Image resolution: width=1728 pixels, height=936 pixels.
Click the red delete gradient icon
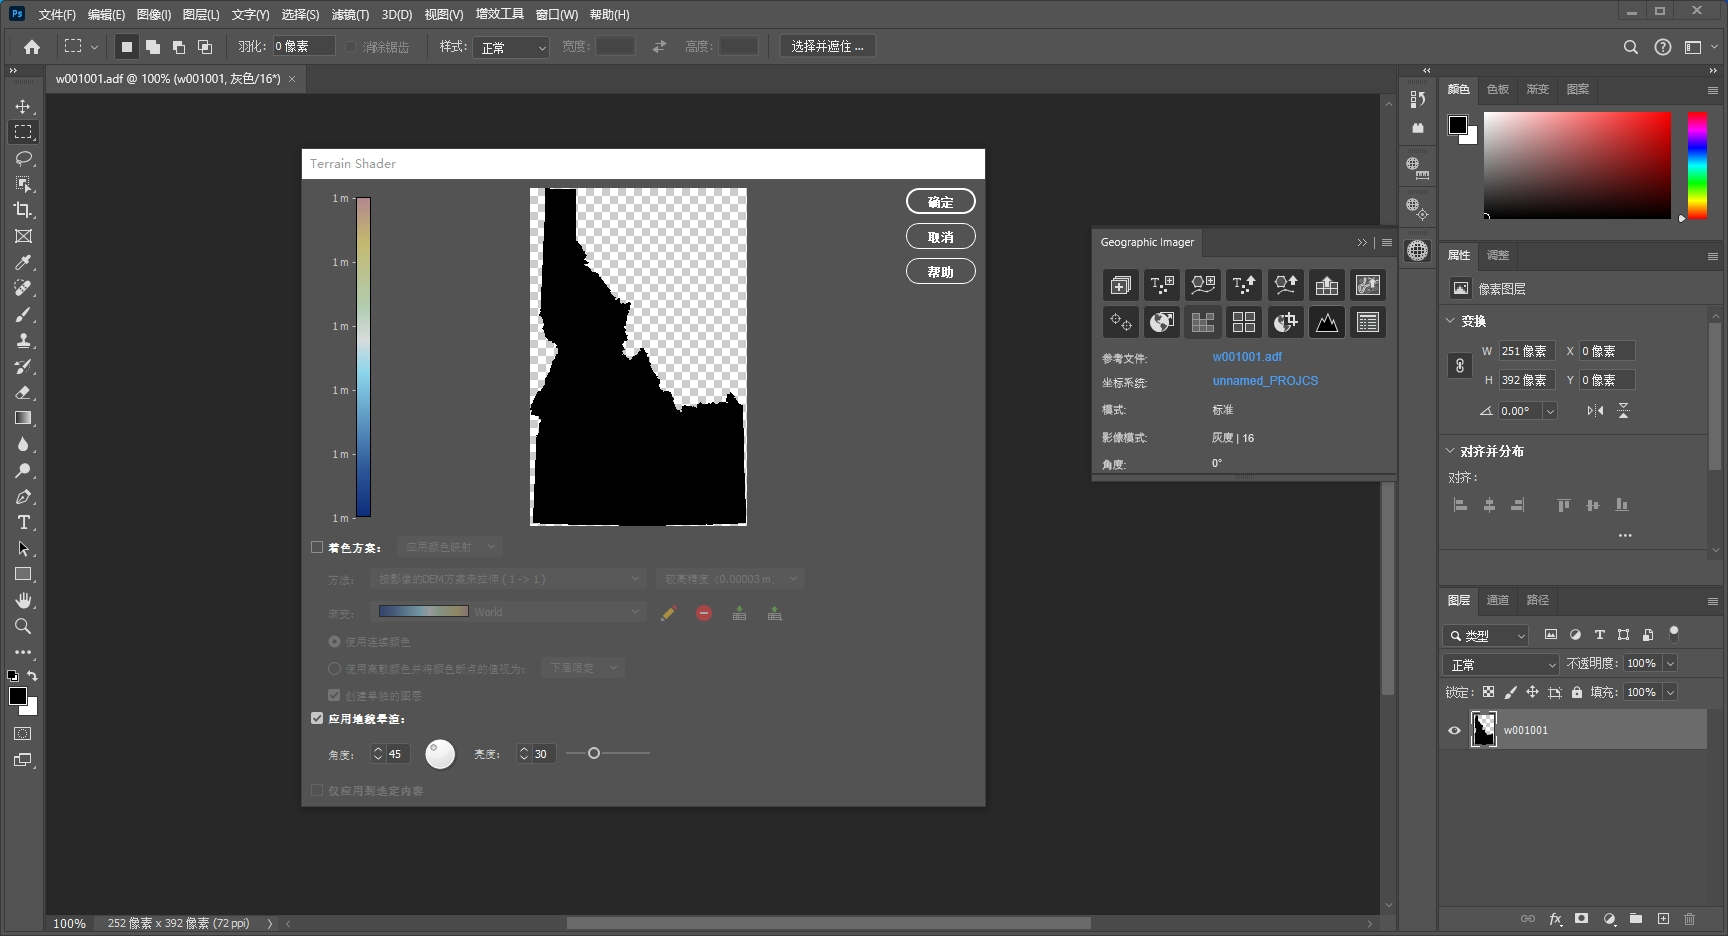(704, 613)
